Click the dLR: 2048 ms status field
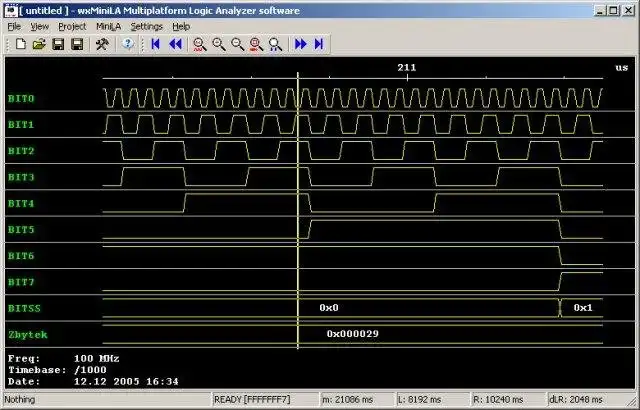 coord(586,399)
